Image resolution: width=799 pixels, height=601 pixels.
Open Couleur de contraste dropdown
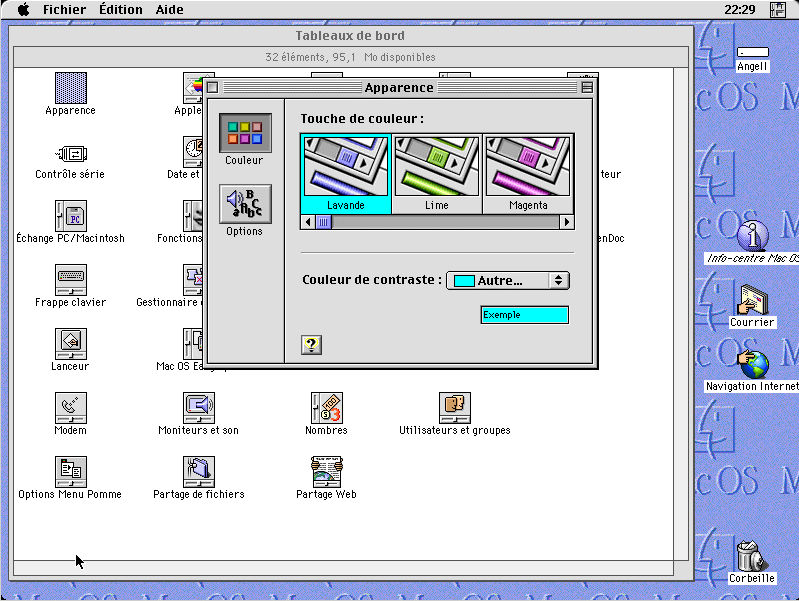click(x=508, y=281)
